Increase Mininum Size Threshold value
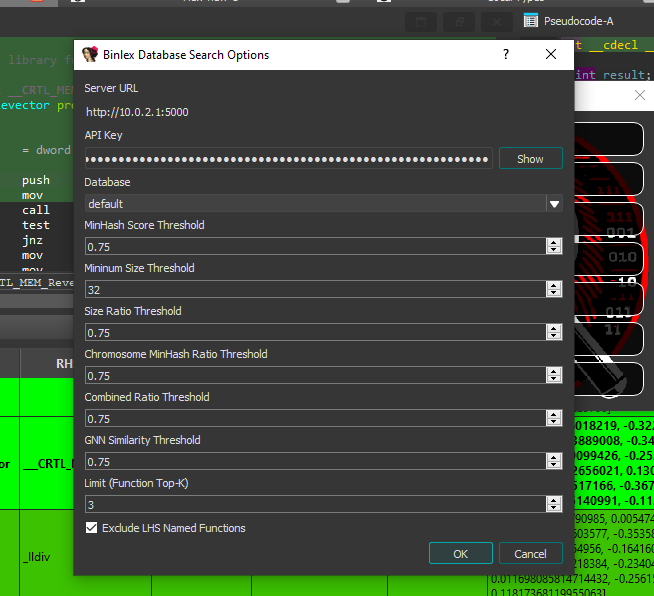 point(554,286)
